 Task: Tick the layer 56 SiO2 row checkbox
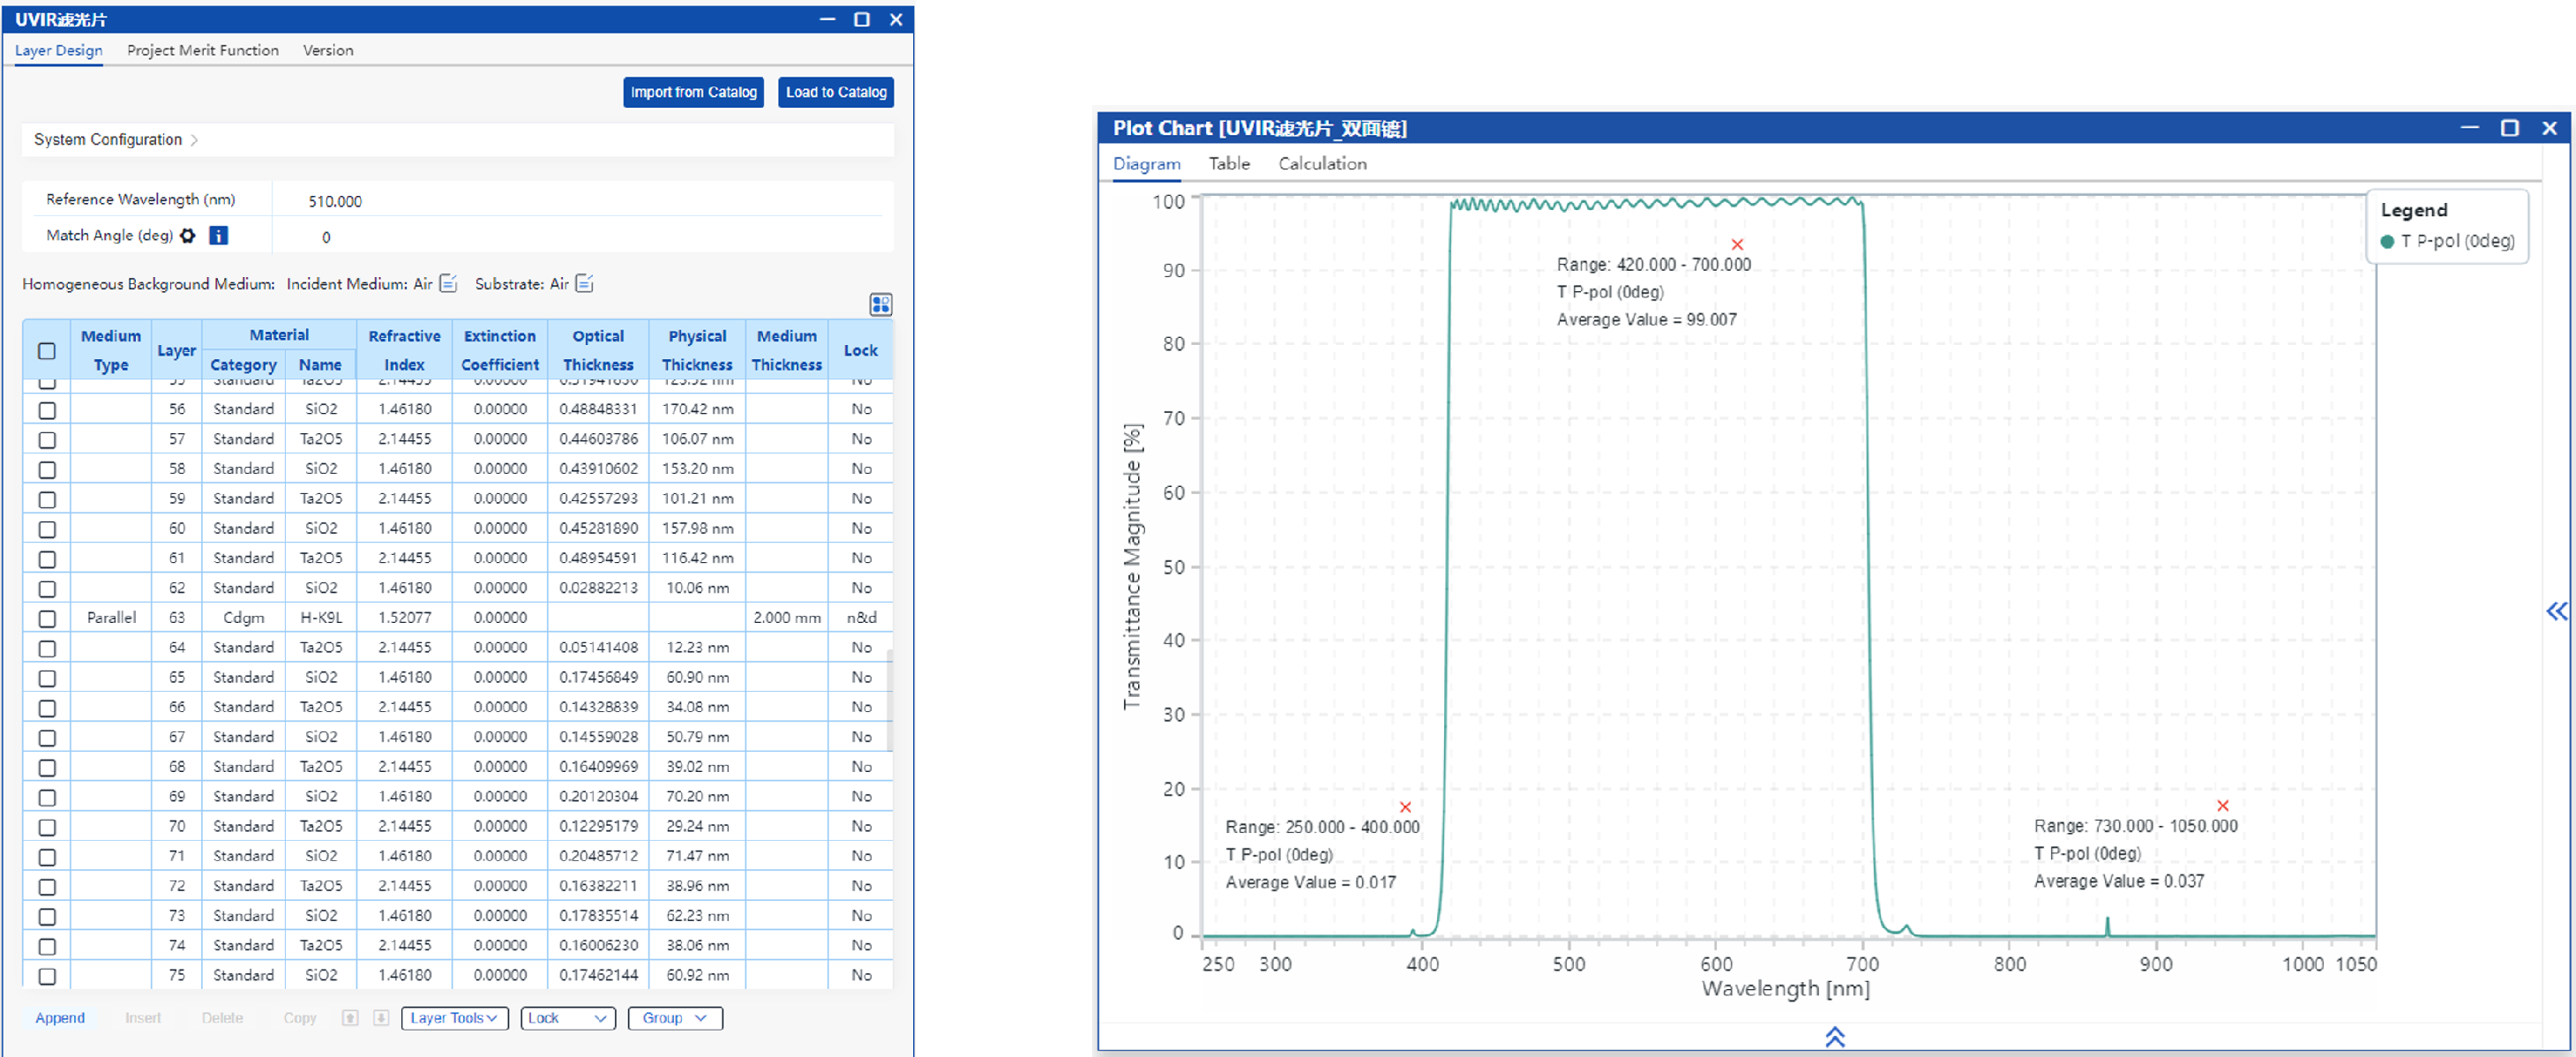pyautogui.click(x=47, y=410)
